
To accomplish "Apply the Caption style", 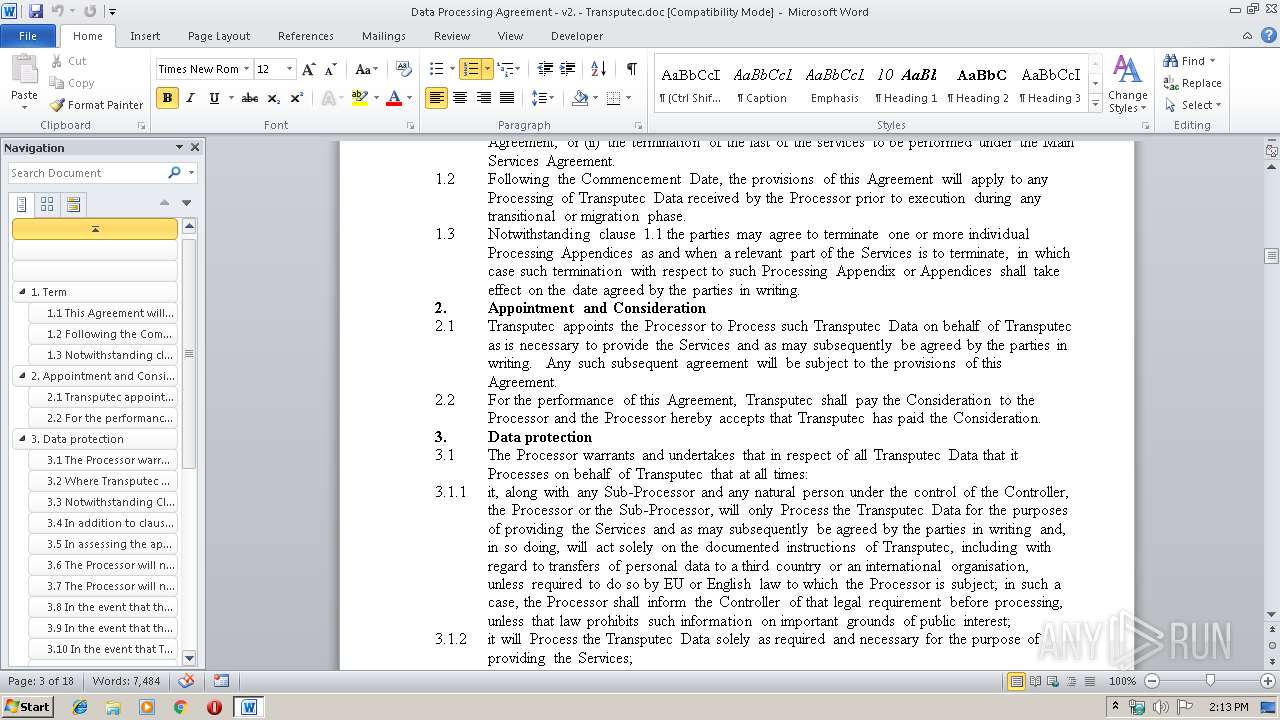I will pos(762,84).
